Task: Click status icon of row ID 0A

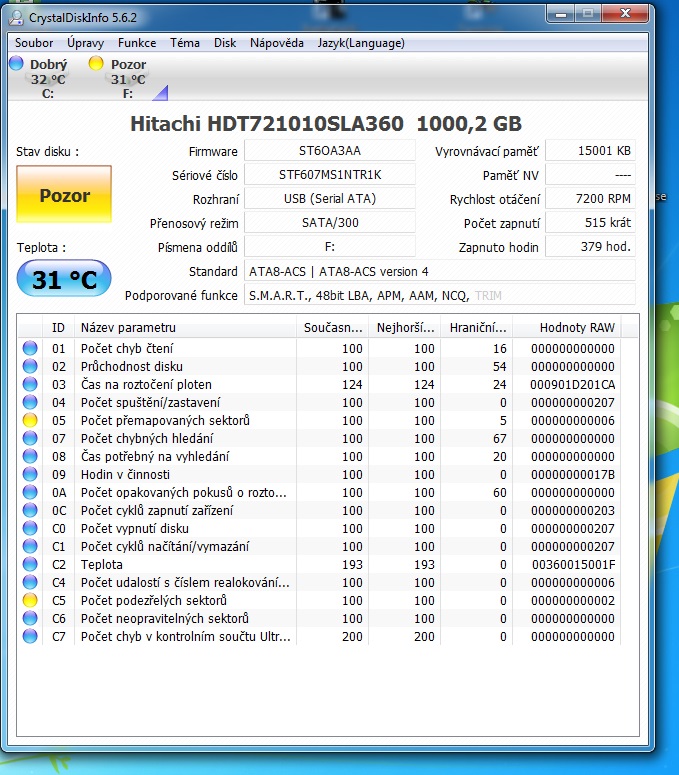Action: pos(30,492)
